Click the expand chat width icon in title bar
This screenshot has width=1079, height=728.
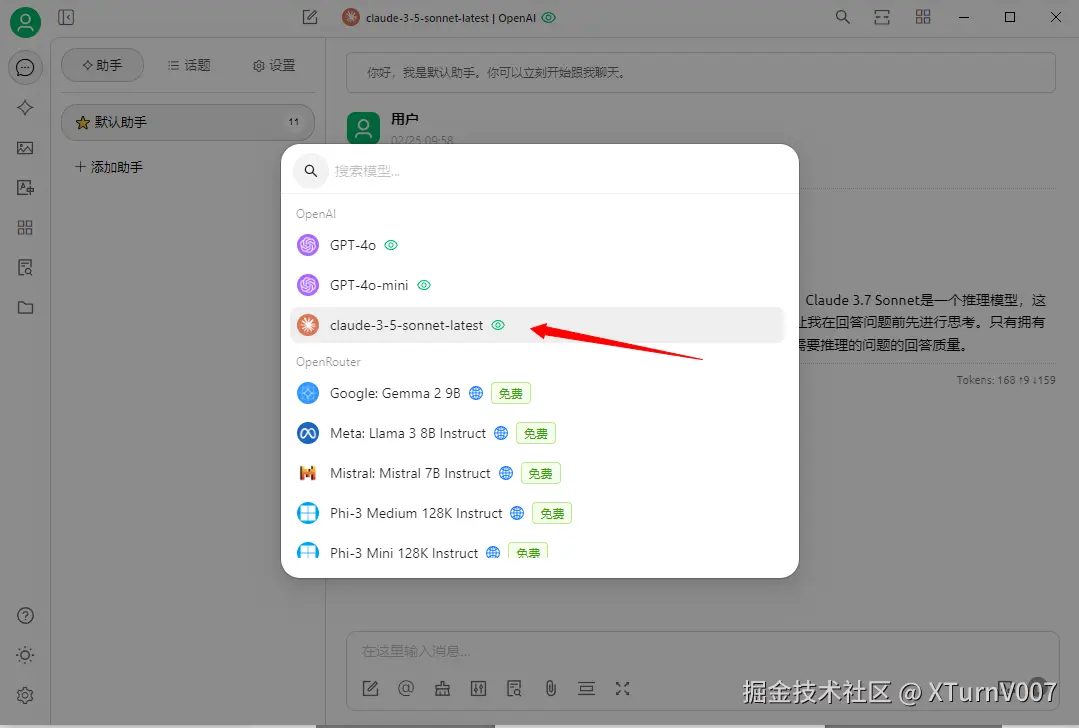click(882, 17)
